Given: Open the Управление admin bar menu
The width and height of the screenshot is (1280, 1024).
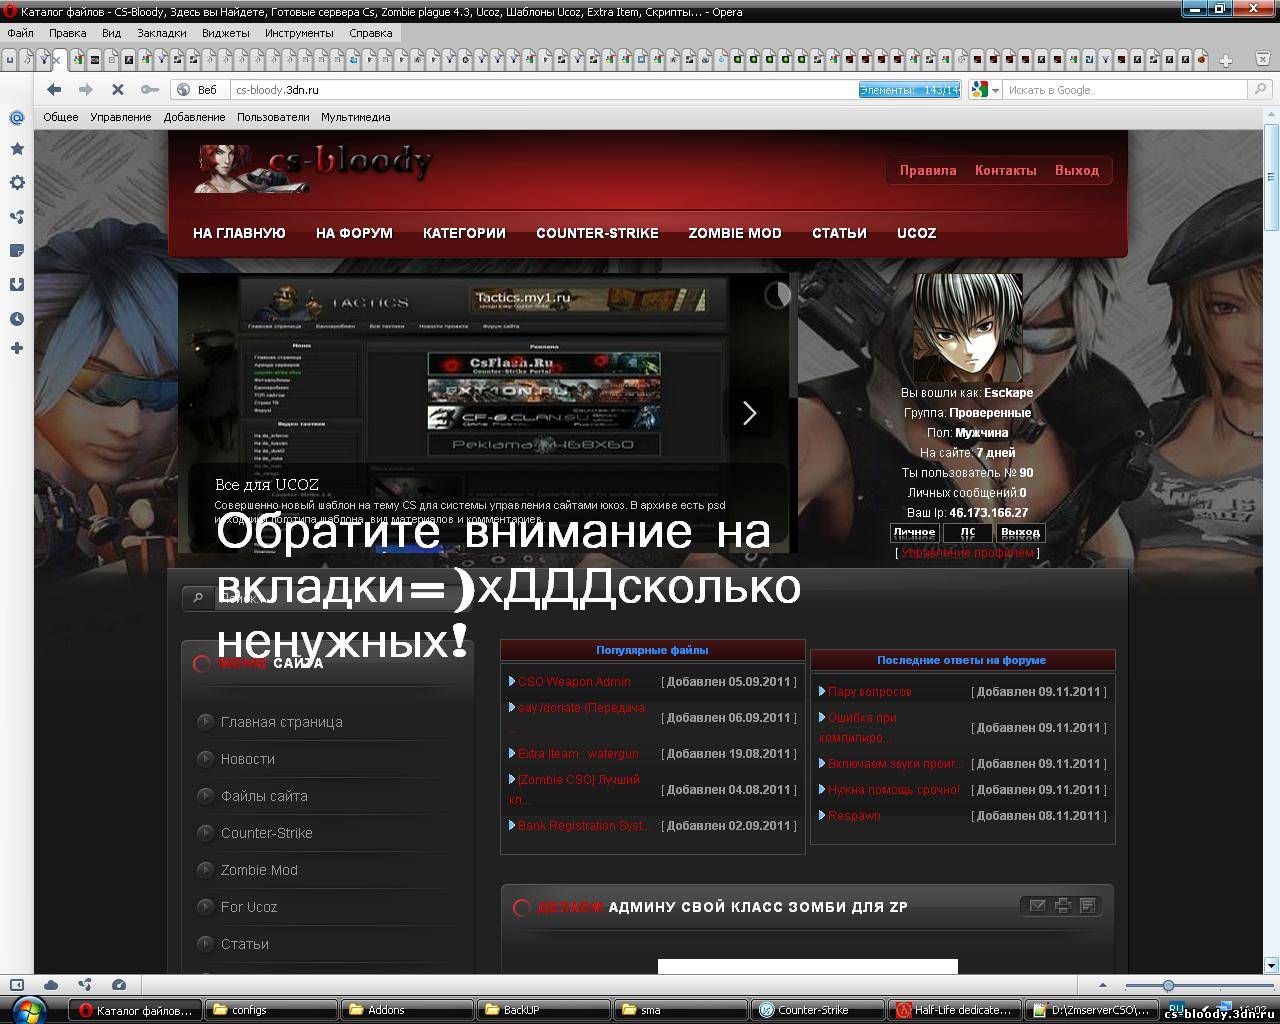Looking at the screenshot, I should [121, 117].
